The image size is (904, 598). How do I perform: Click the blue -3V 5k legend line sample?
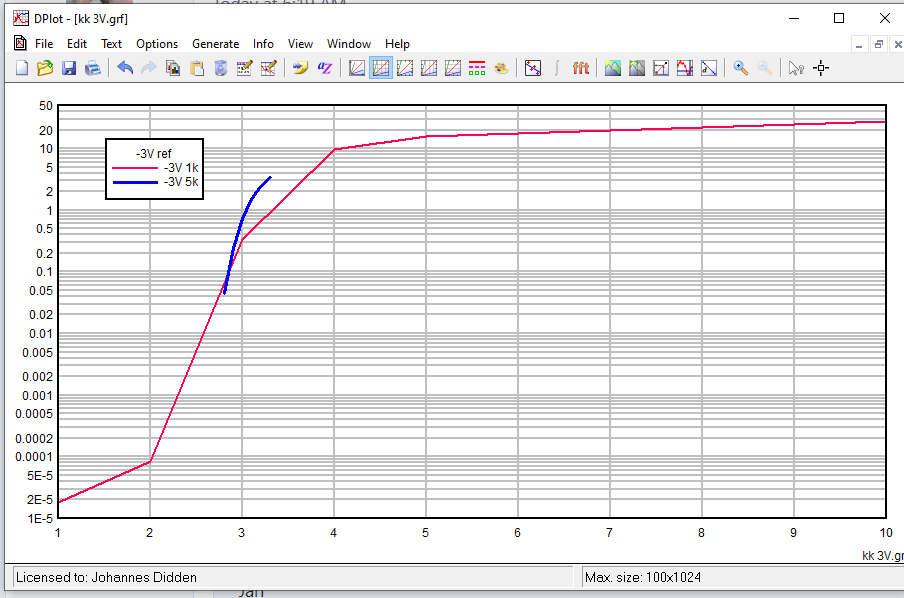(135, 182)
